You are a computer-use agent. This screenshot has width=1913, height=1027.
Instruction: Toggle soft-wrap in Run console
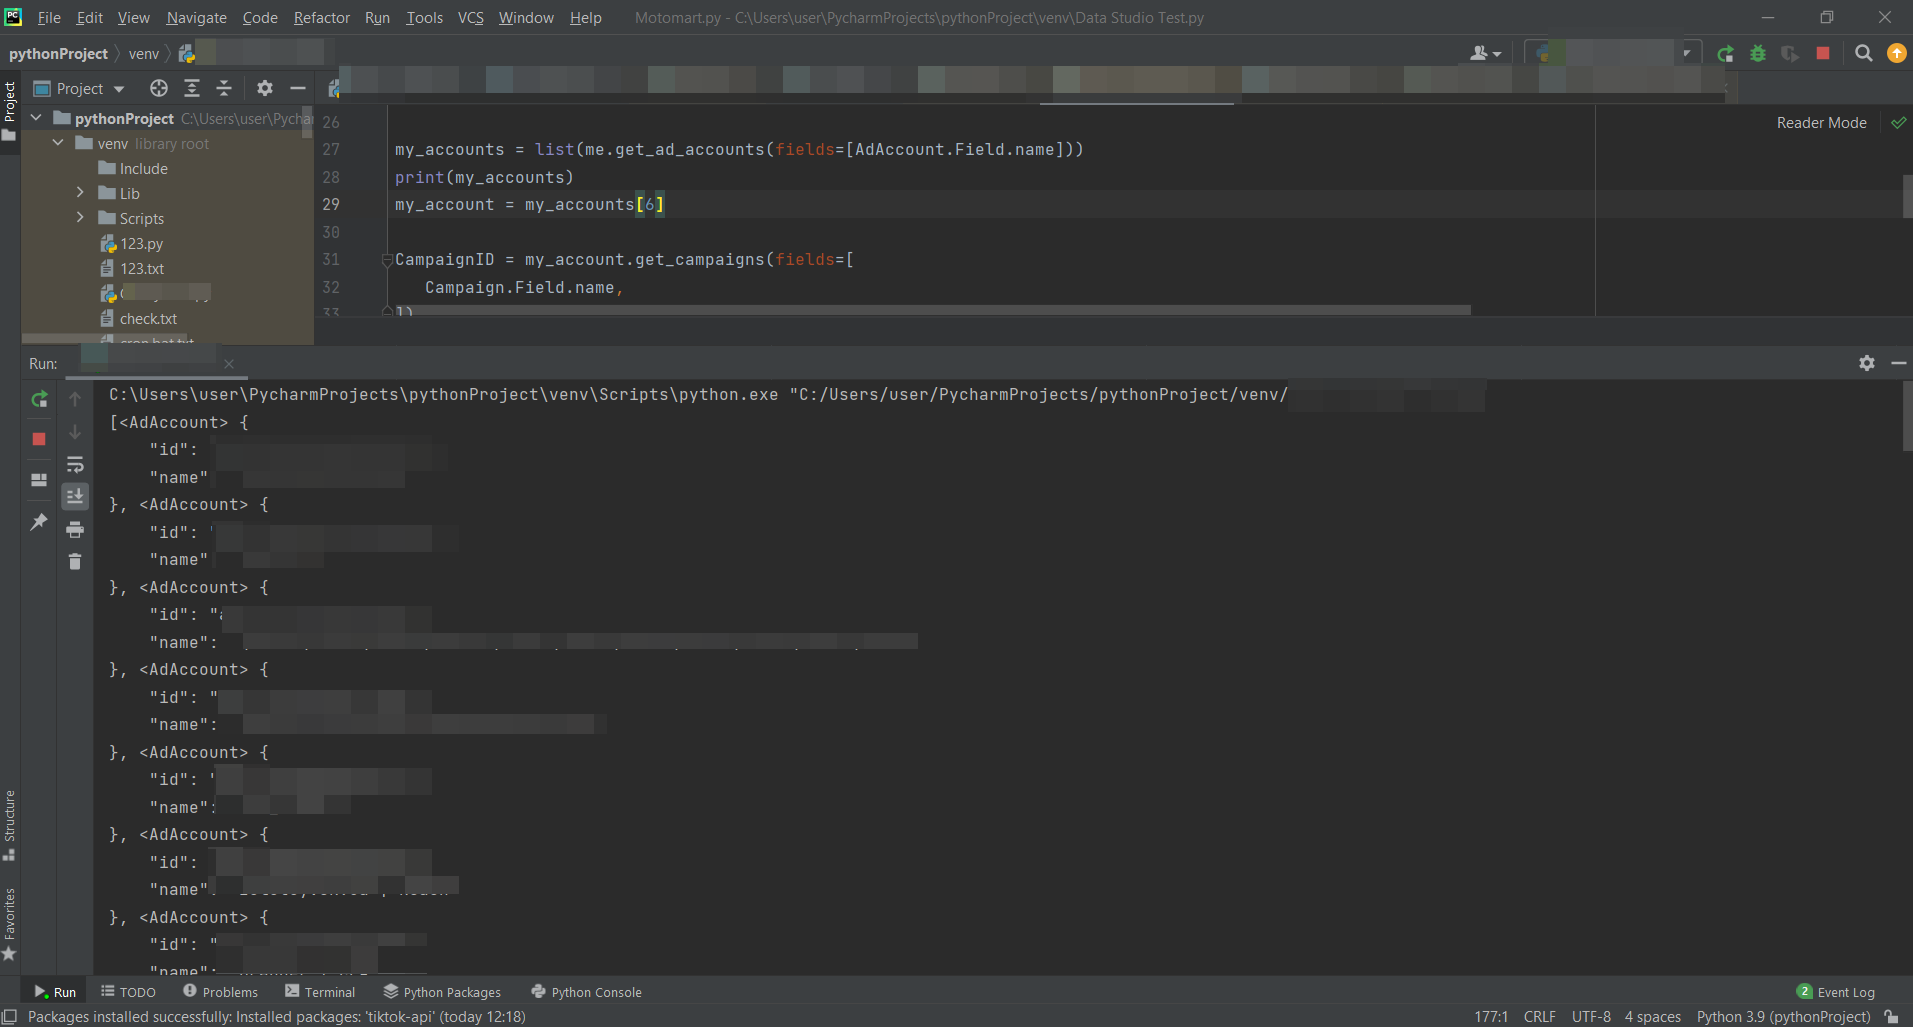[x=75, y=465]
